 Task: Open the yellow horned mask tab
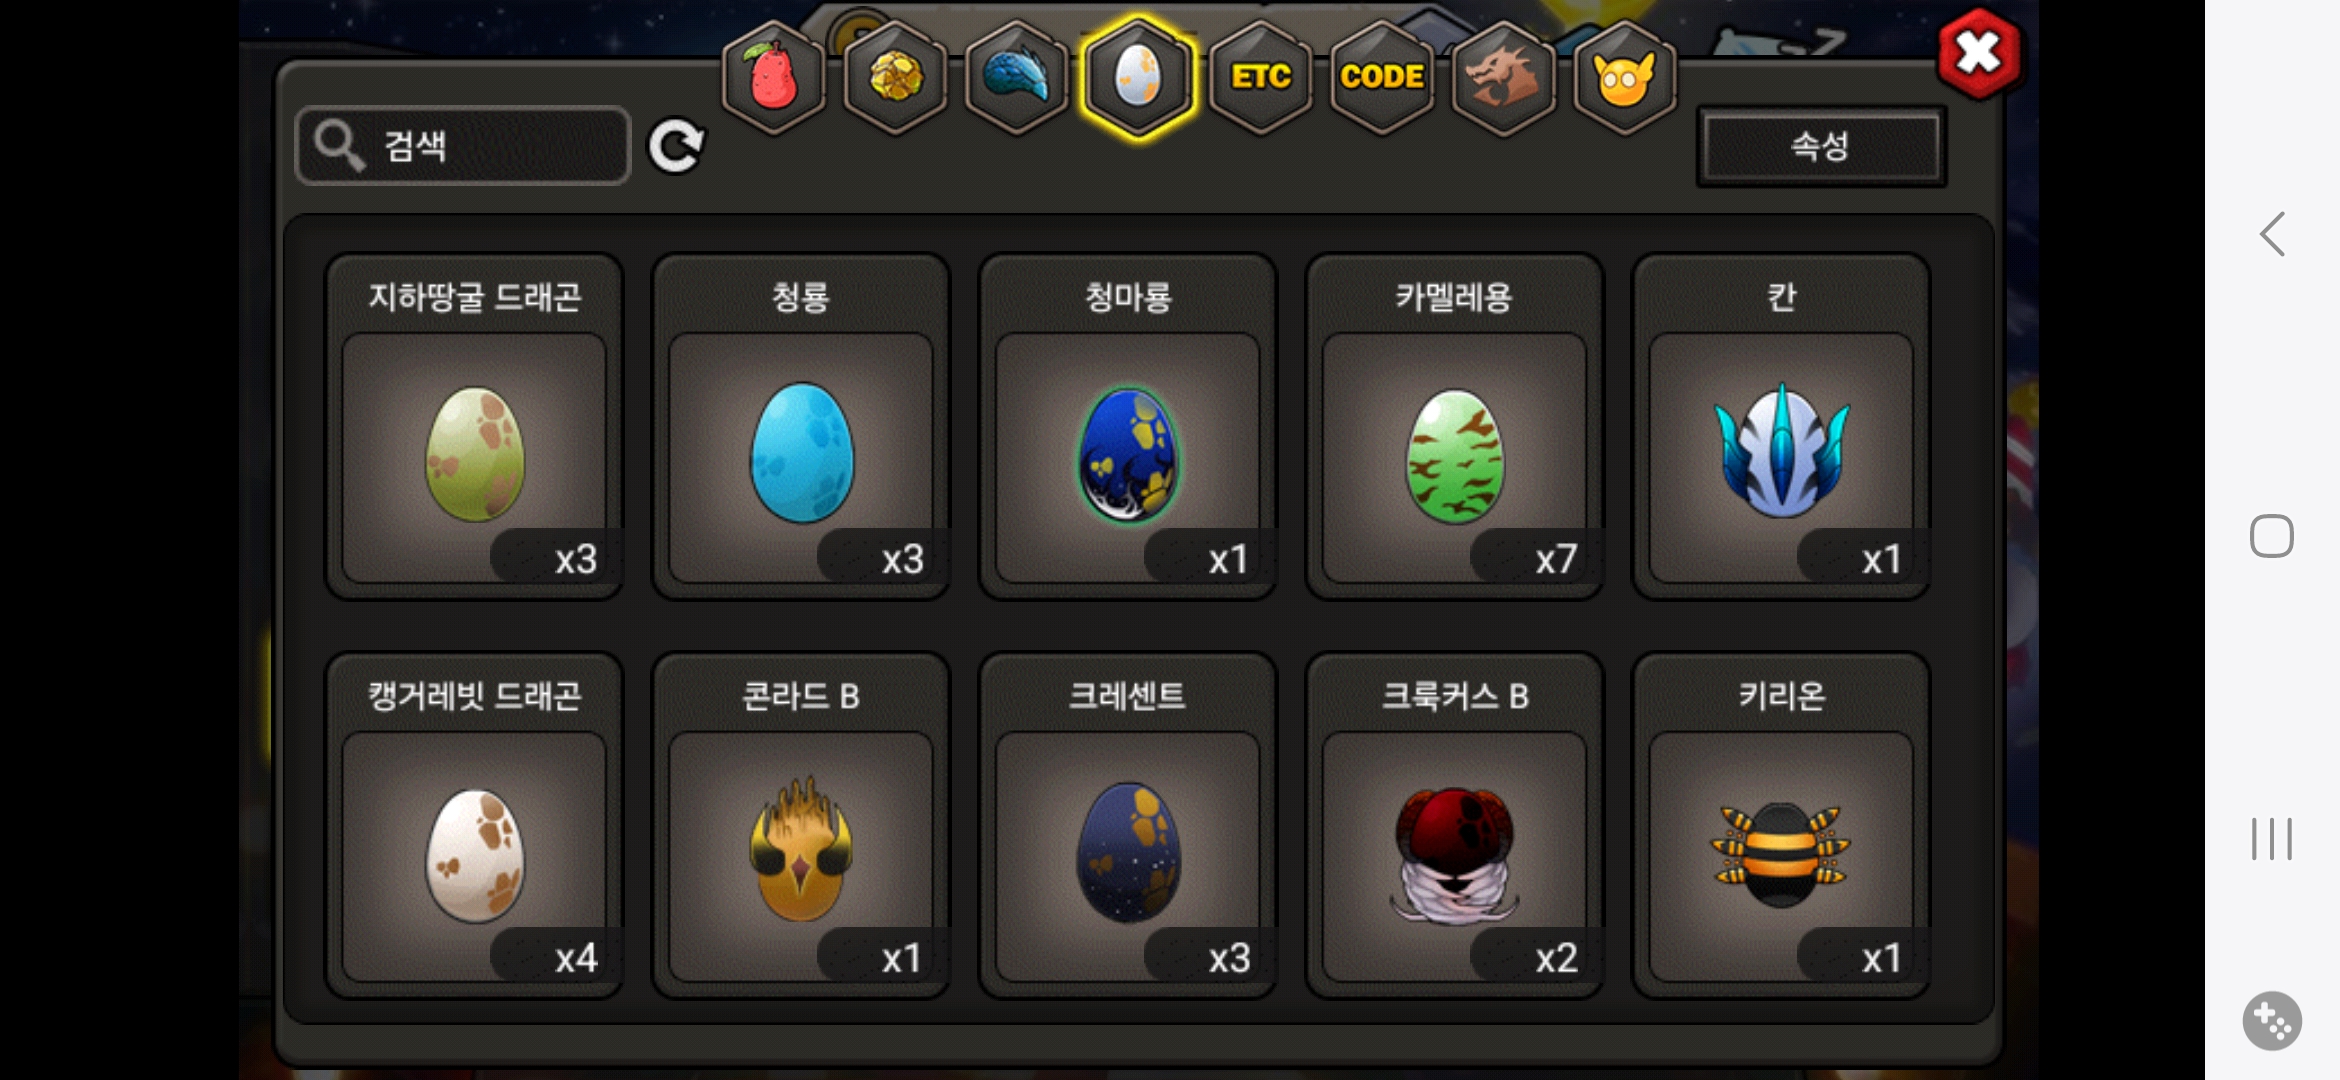1625,78
